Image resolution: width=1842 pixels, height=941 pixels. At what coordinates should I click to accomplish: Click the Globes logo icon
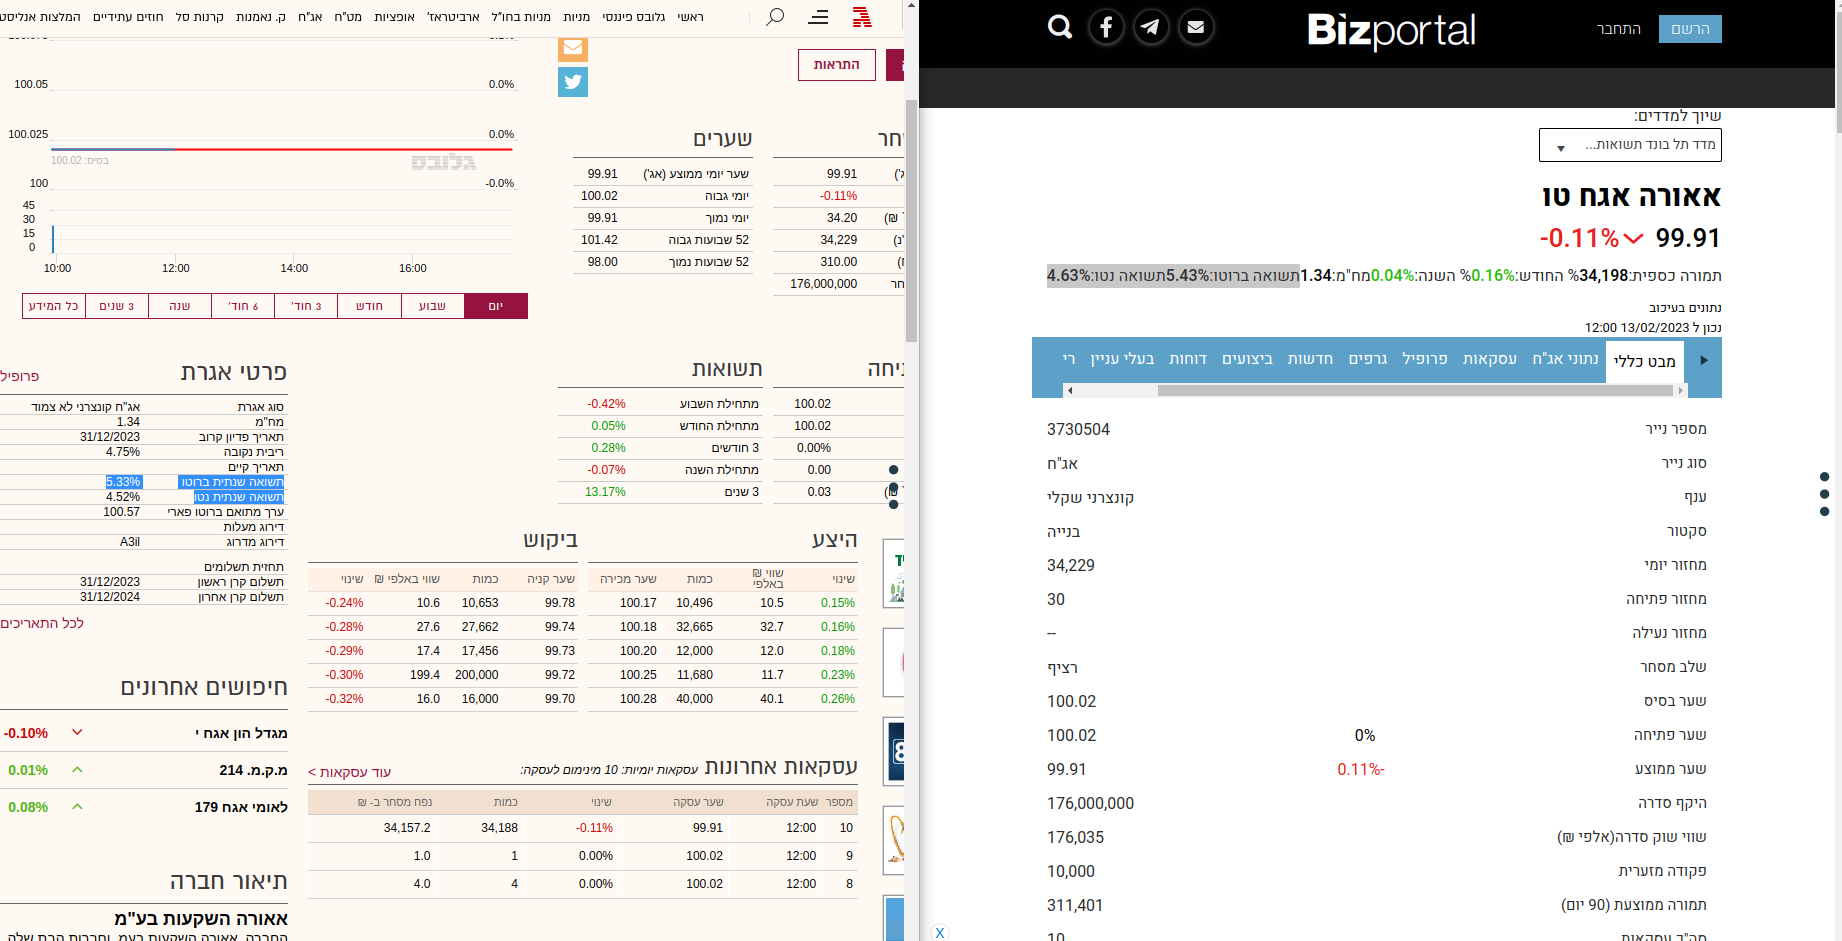pos(862,17)
